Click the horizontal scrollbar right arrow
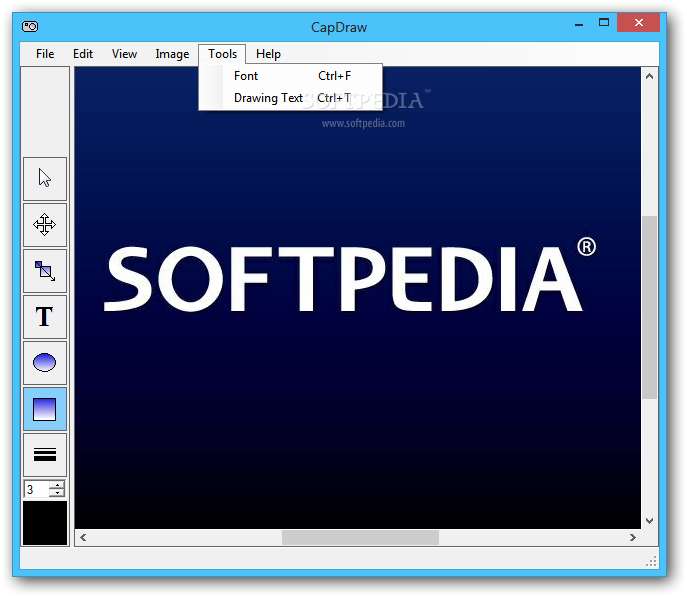Image resolution: width=687 pixels, height=597 pixels. click(x=633, y=537)
